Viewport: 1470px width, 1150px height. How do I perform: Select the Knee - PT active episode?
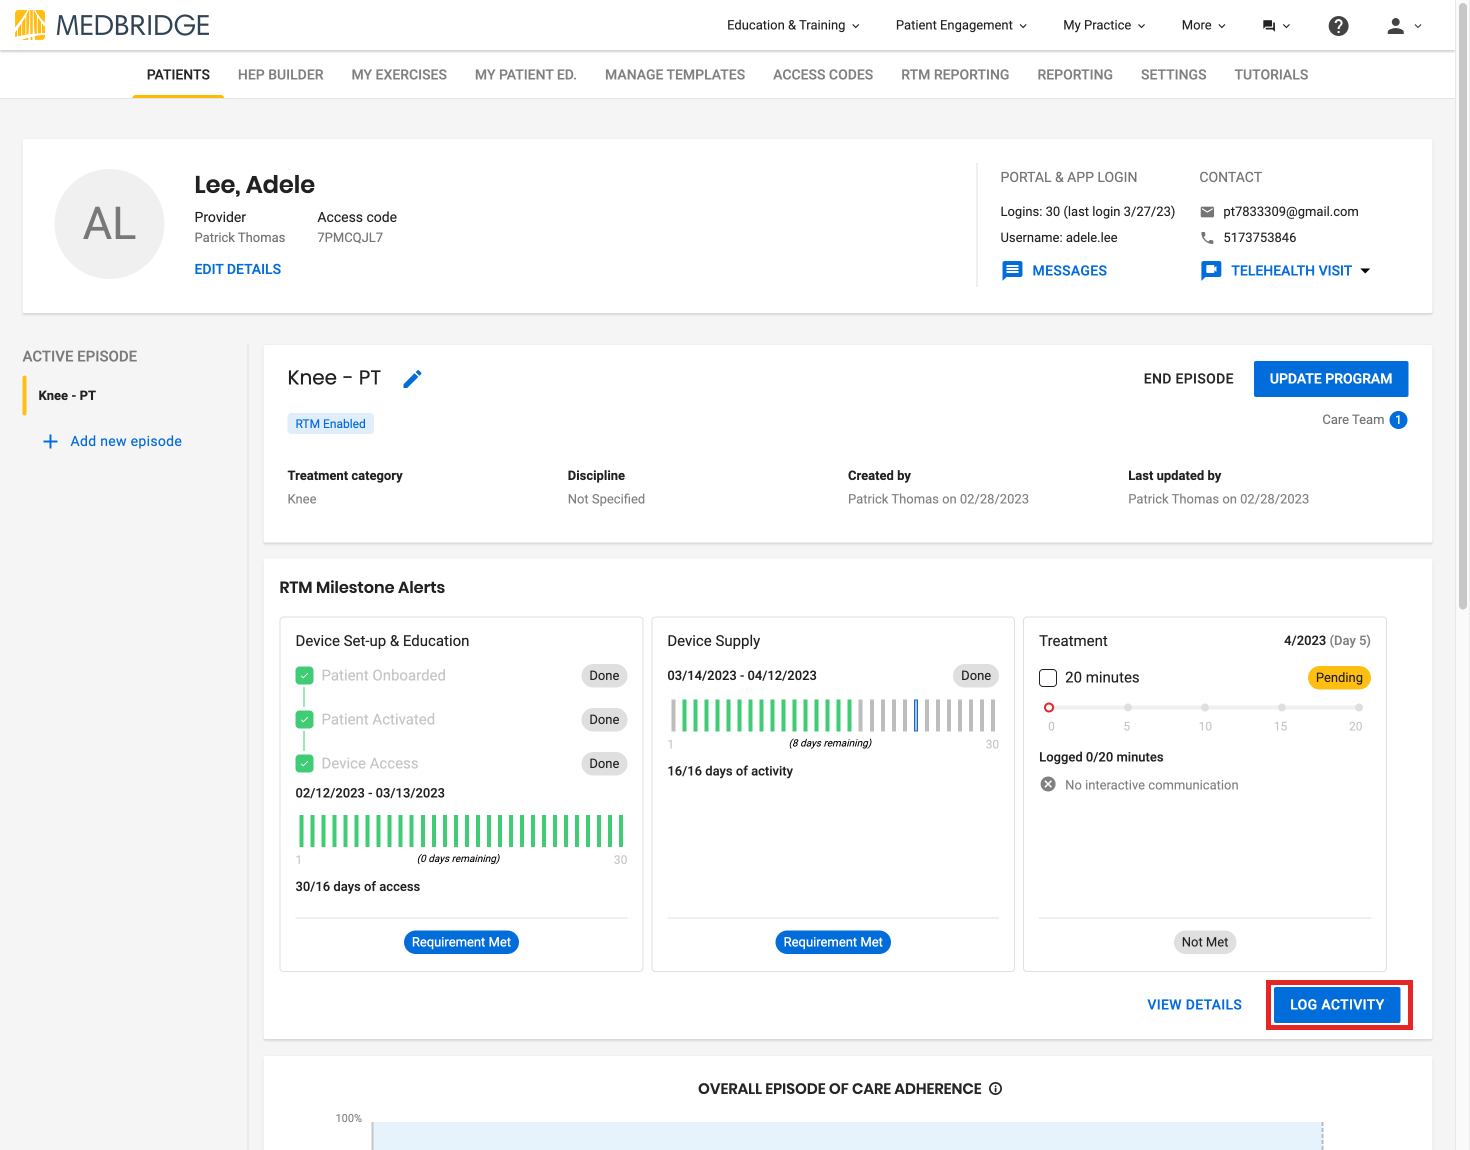coord(67,396)
